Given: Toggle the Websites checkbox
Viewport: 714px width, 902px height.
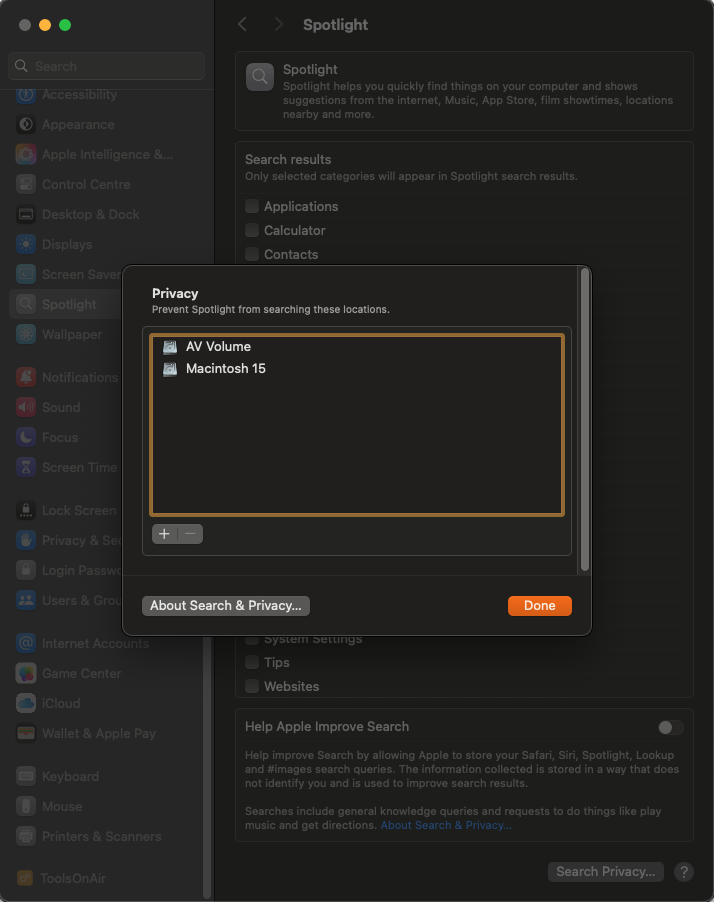Looking at the screenshot, I should [252, 686].
